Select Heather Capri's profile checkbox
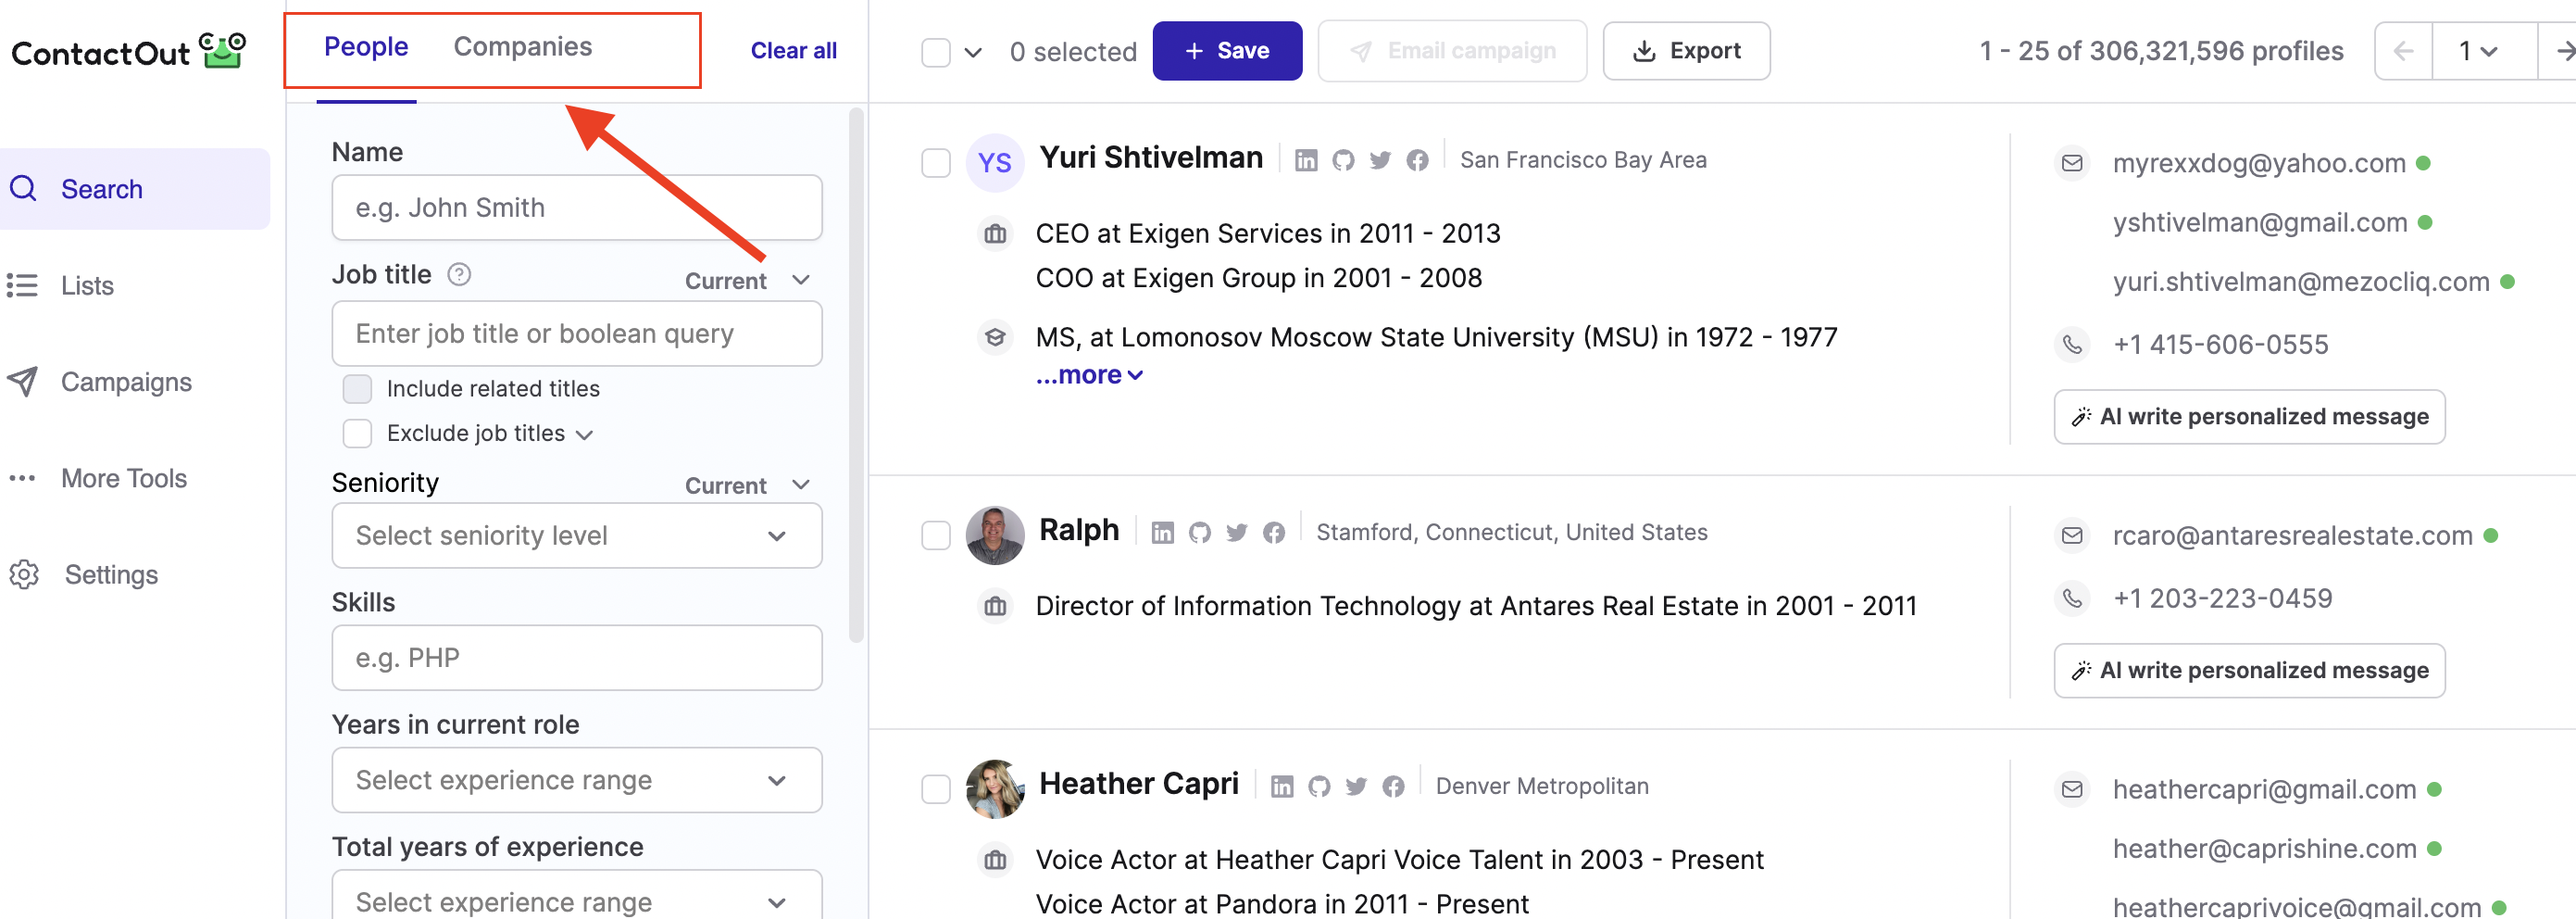 click(935, 790)
